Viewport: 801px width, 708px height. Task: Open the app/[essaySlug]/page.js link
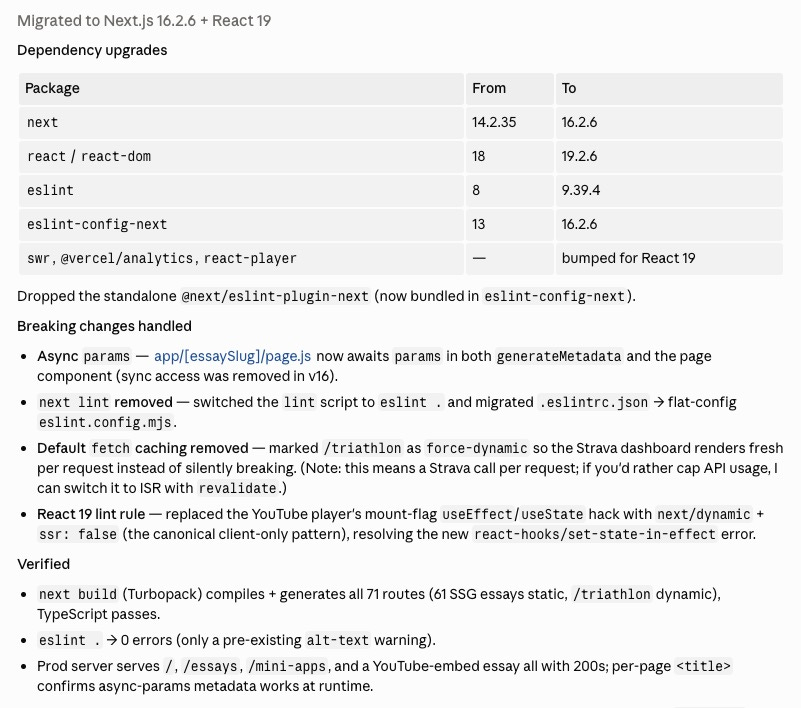232,356
